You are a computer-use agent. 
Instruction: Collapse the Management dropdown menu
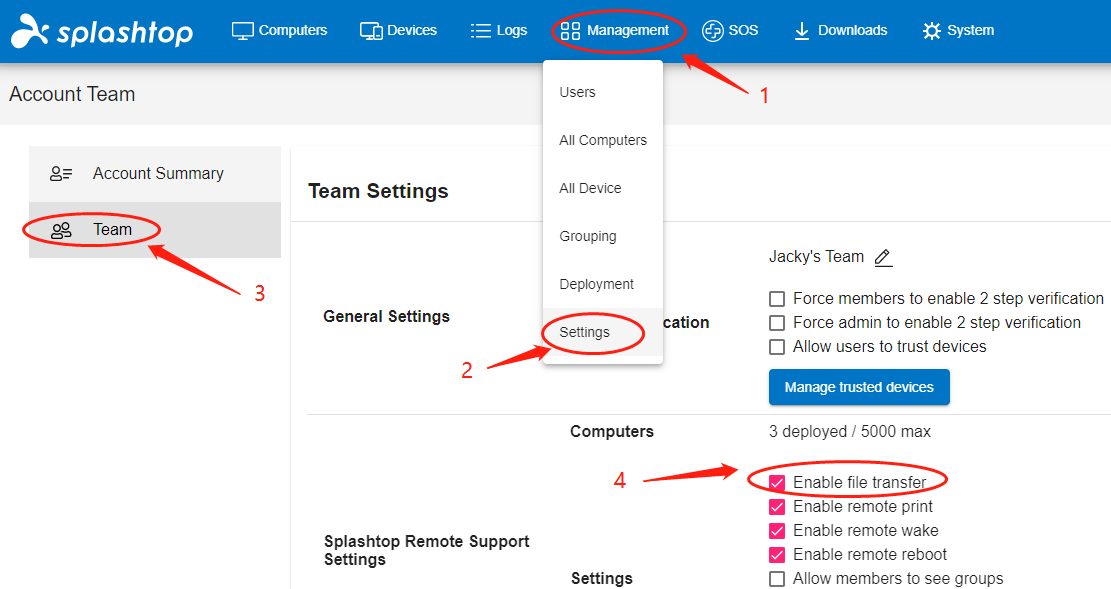pyautogui.click(x=614, y=31)
